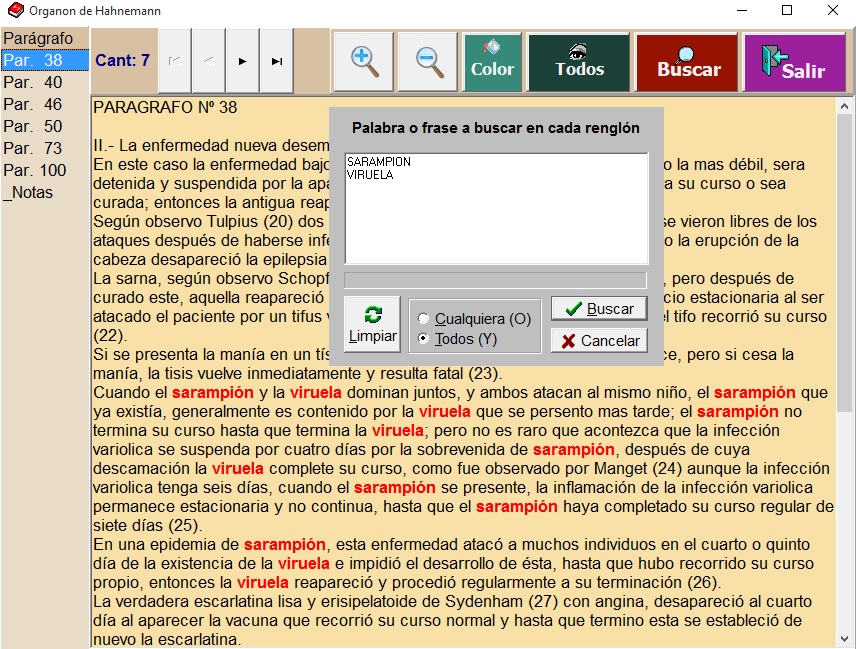This screenshot has height=649, width=856.
Task: Select Par. 73 in the paragraph list
Action: 45,148
